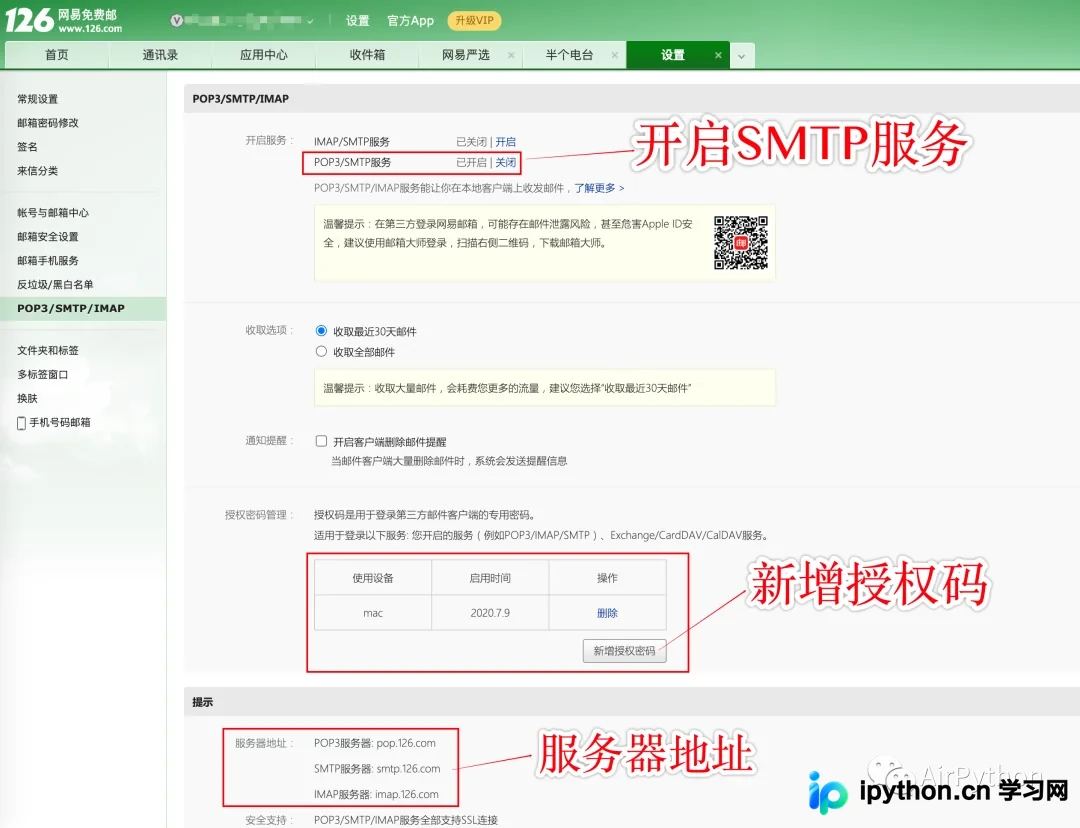
Task: Switch to the 半个电台 tab
Action: [569, 55]
